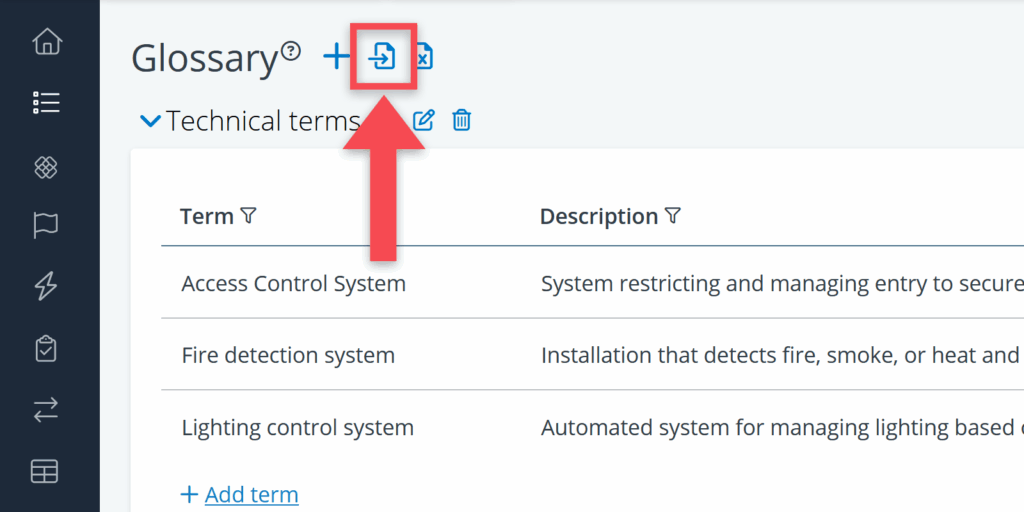Click the Add term link

click(x=251, y=494)
